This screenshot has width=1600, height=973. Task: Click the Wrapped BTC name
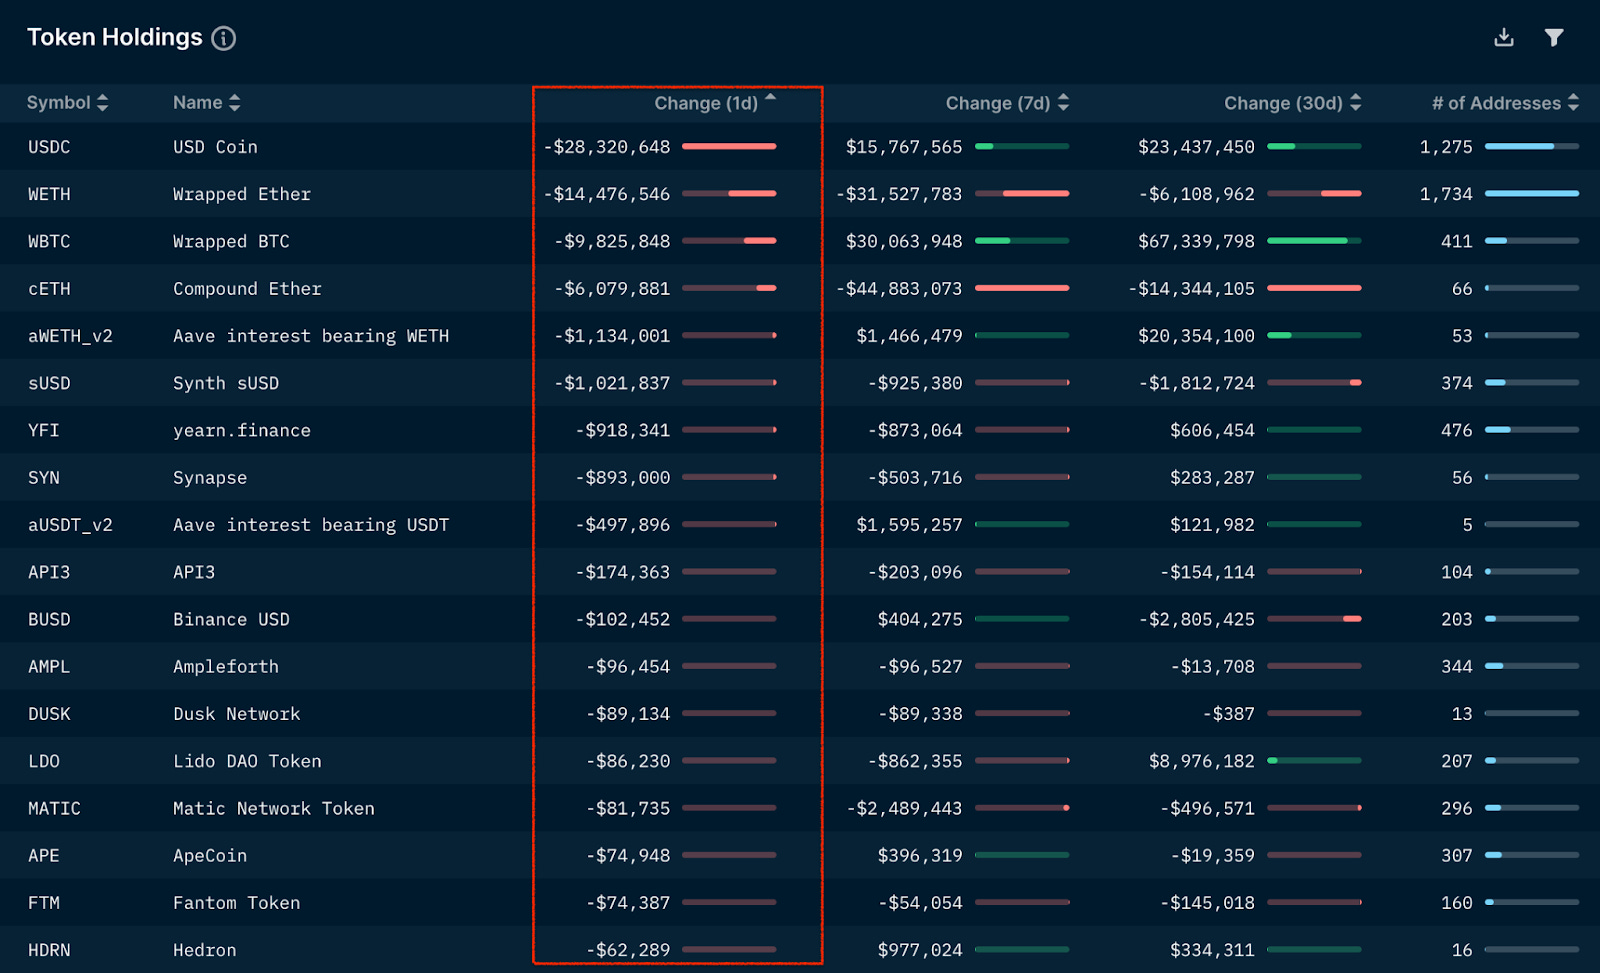point(231,241)
